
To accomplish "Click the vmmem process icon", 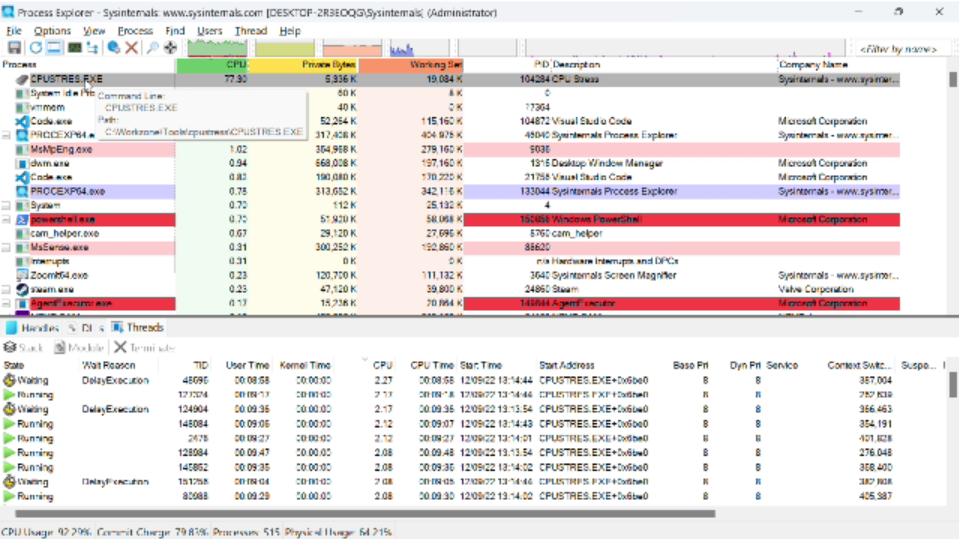I will pyautogui.click(x=22, y=108).
